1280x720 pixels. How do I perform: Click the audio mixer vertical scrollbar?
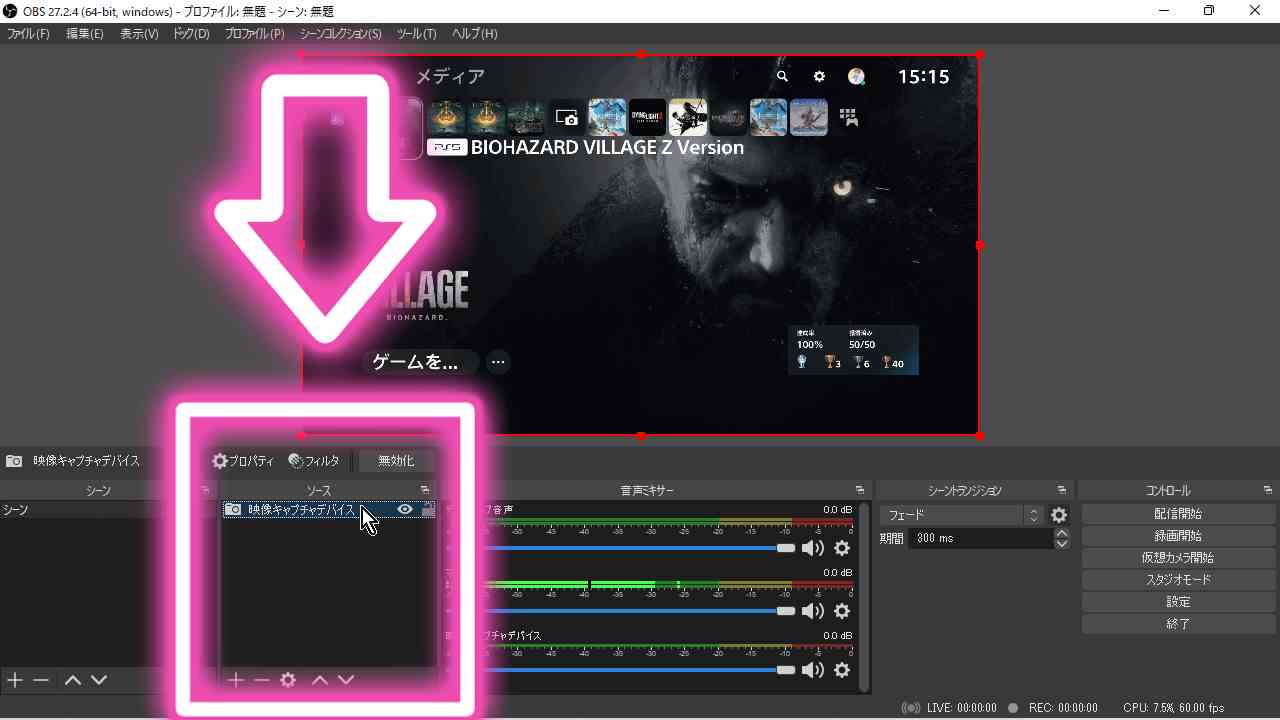pyautogui.click(x=865, y=596)
